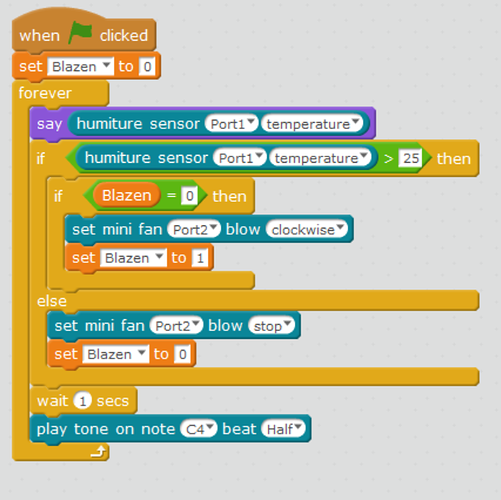Image resolution: width=501 pixels, height=500 pixels.
Task: Open temperature dropdown inside the if condition
Action: [320, 158]
